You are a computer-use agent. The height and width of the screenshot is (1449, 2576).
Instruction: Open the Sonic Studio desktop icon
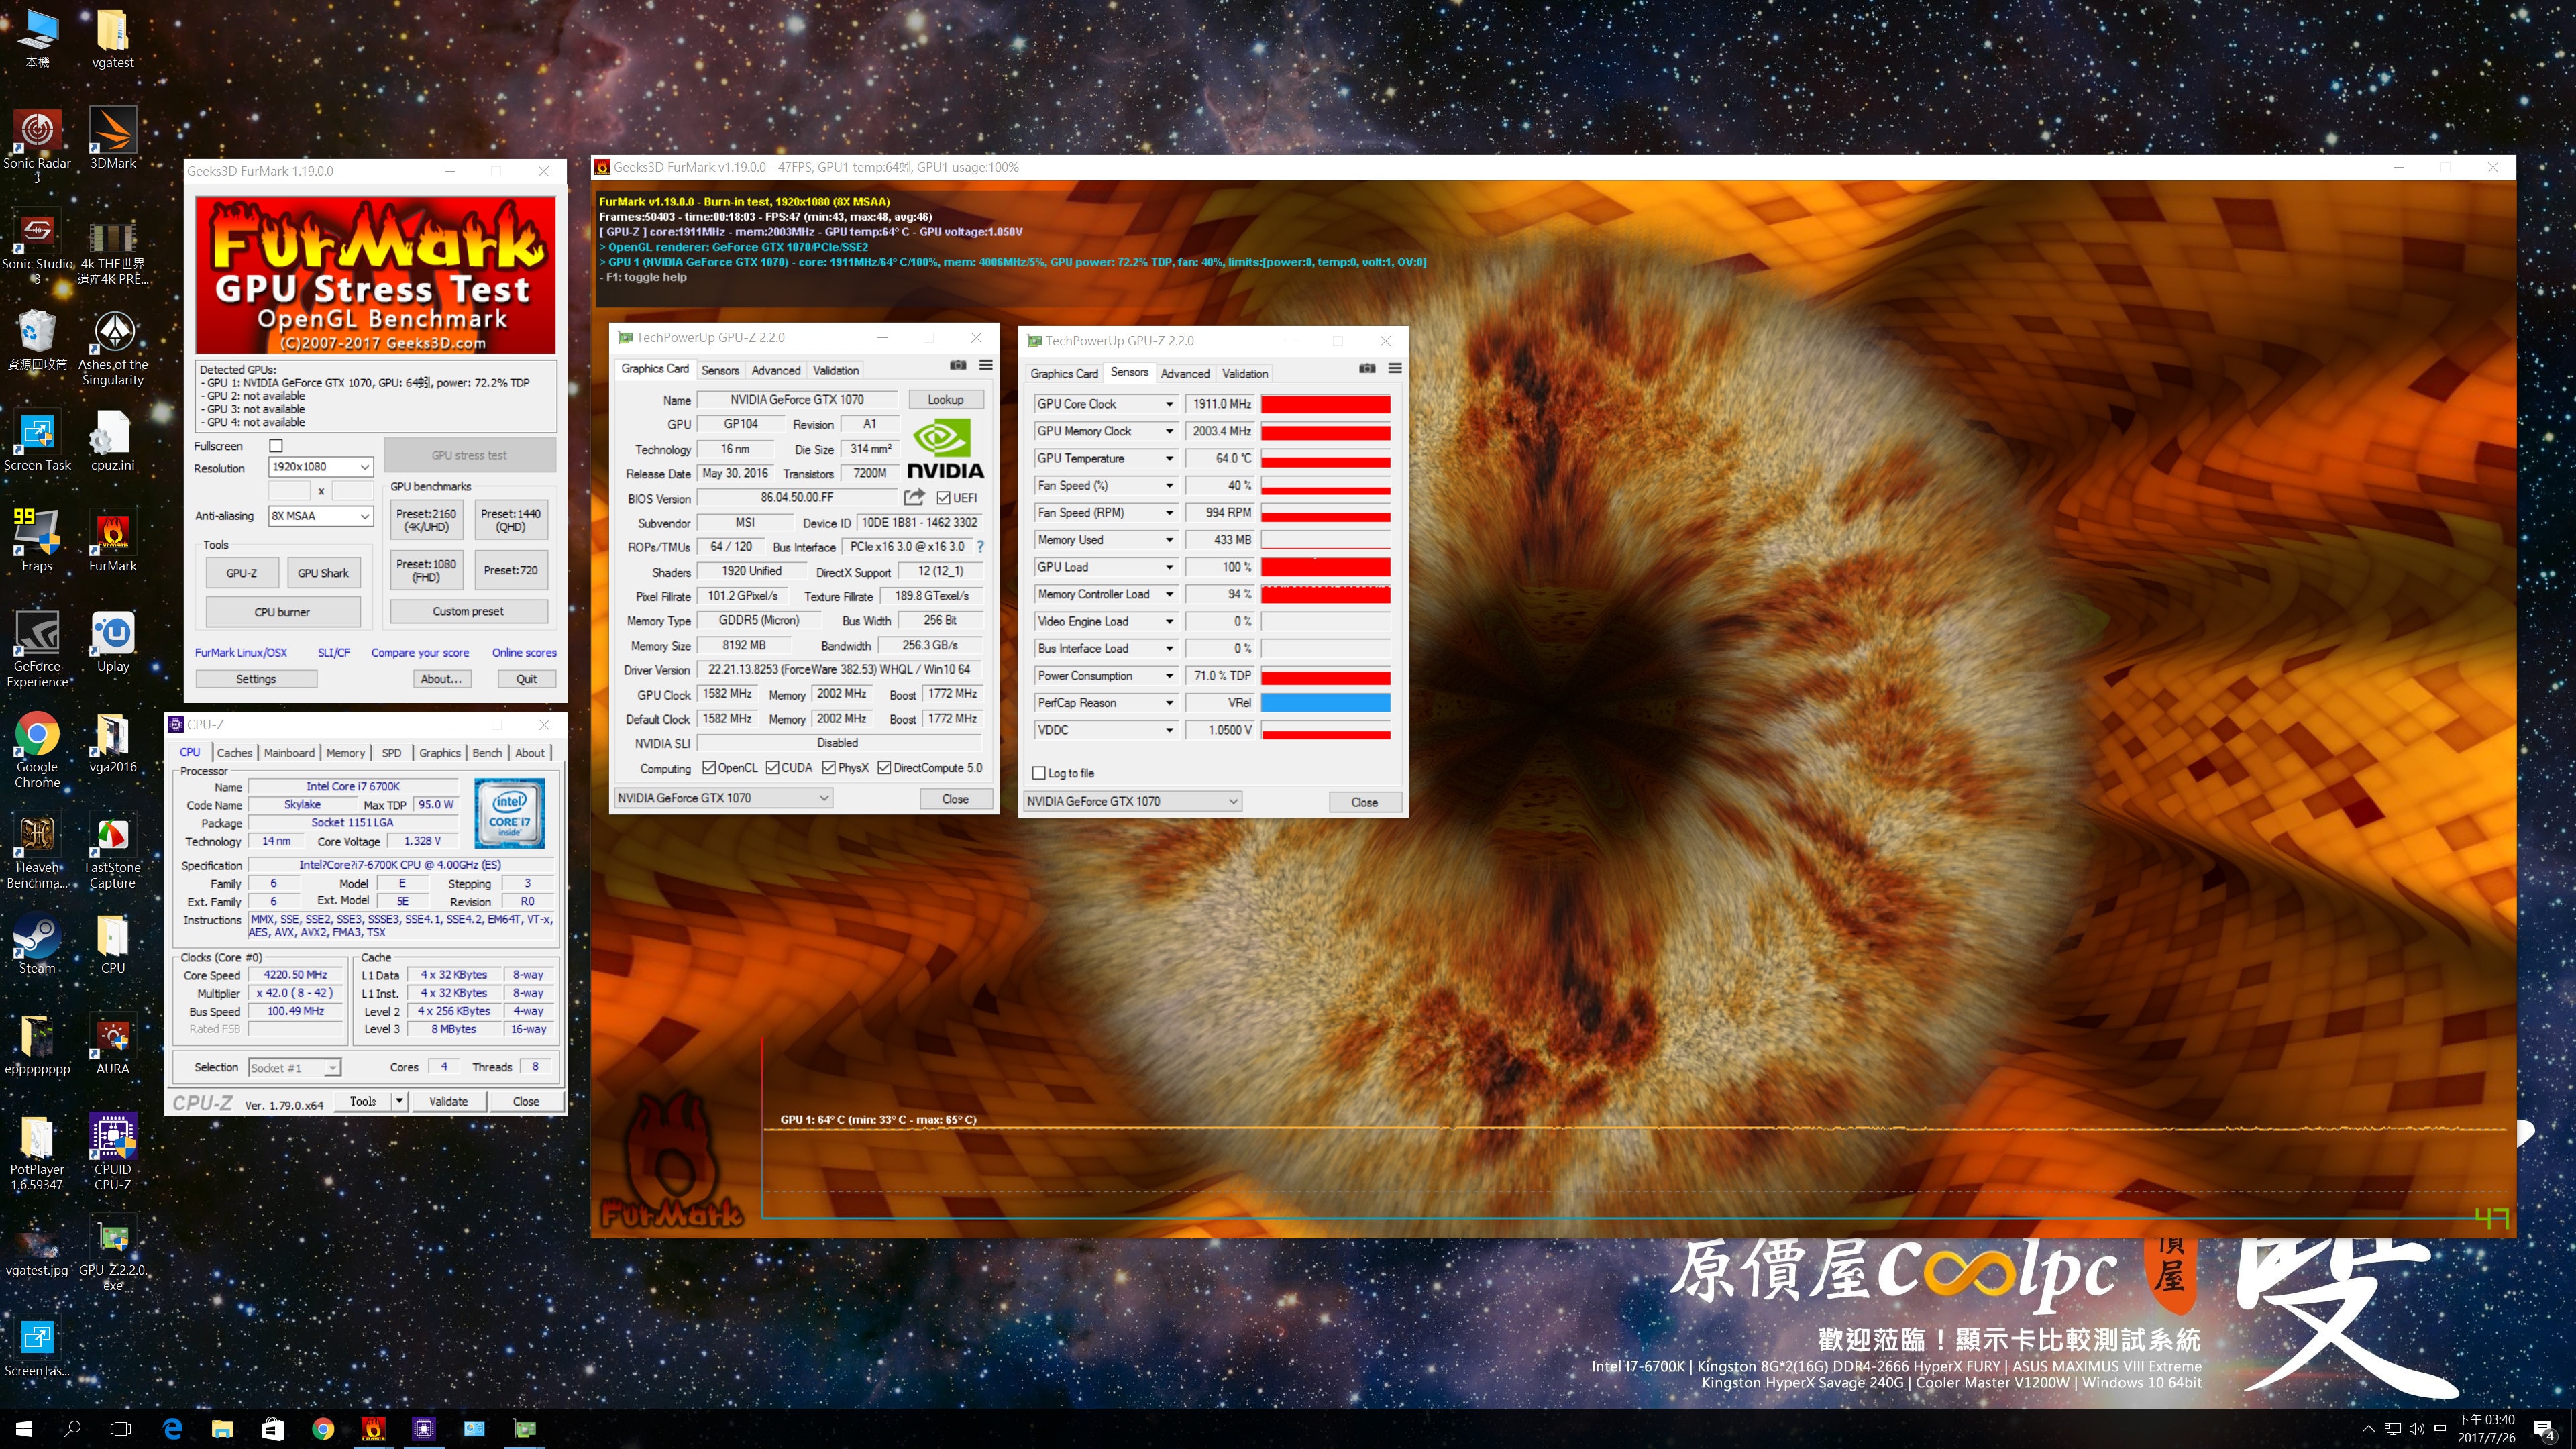(x=37, y=247)
